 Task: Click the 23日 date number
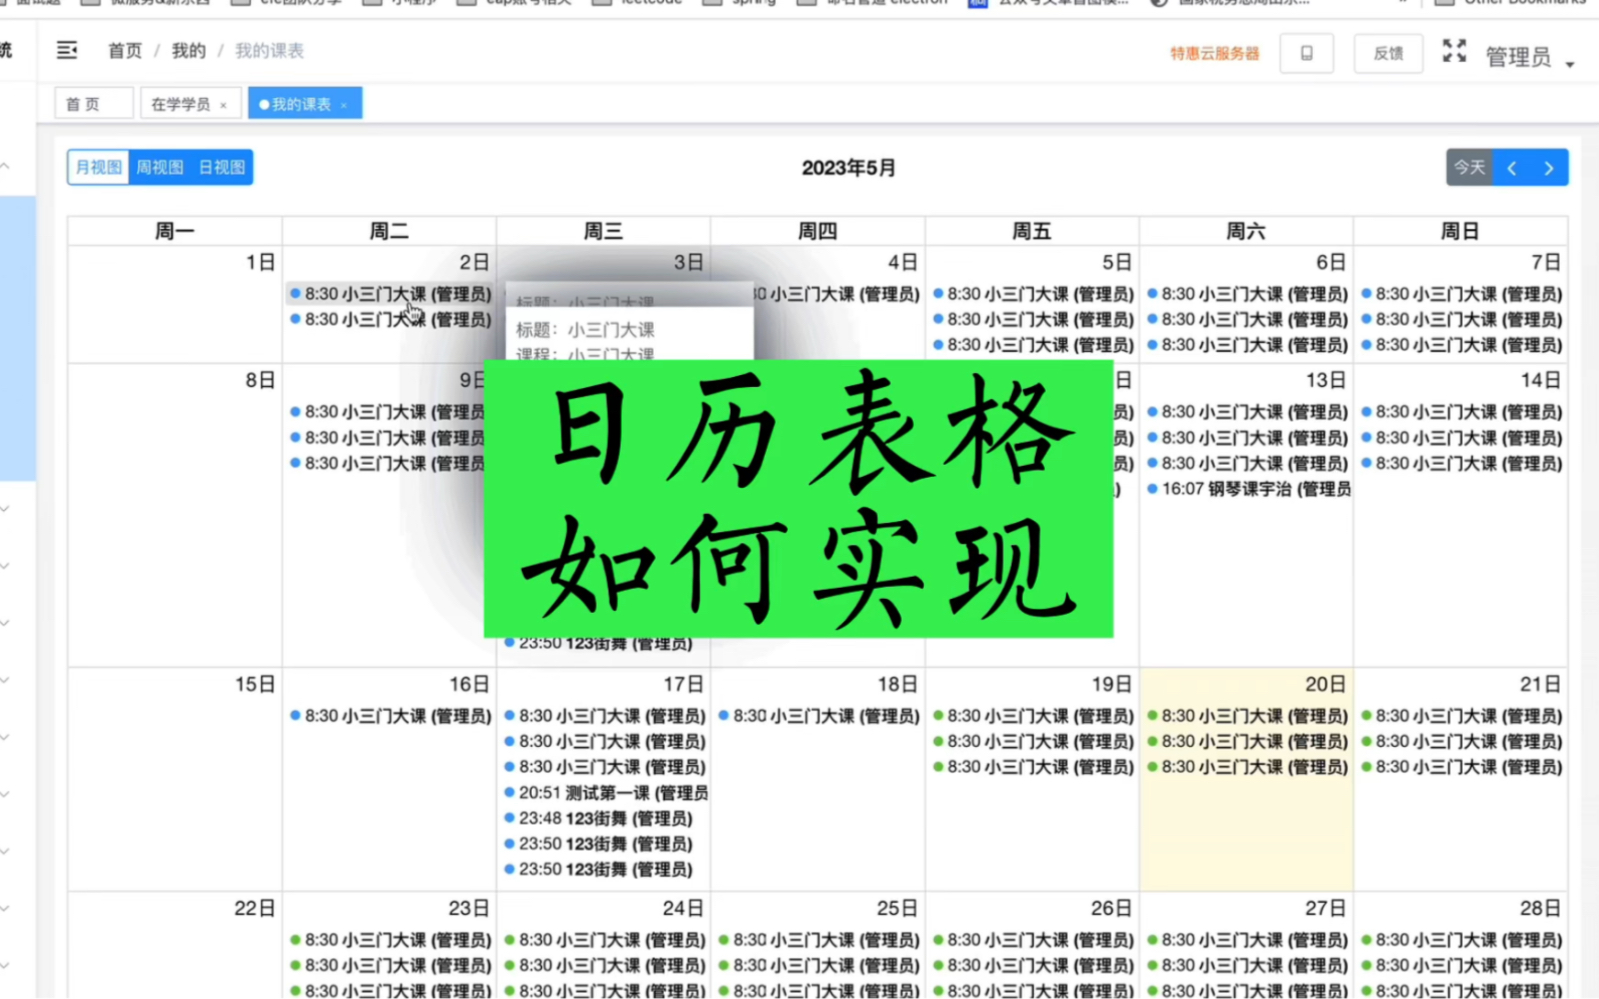pos(469,908)
